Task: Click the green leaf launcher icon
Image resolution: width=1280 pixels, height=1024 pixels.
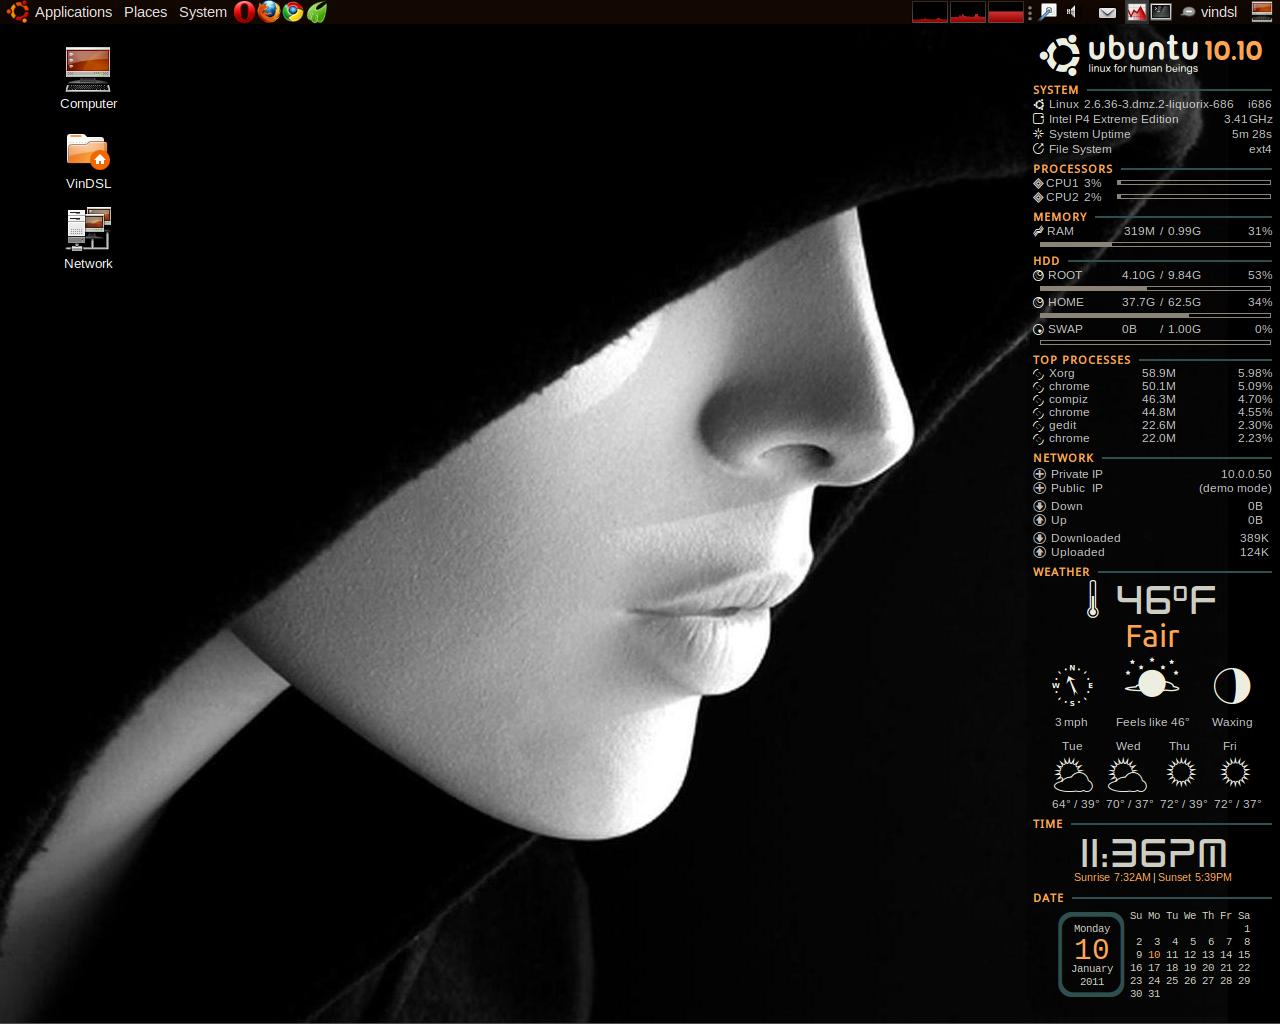Action: (x=317, y=12)
